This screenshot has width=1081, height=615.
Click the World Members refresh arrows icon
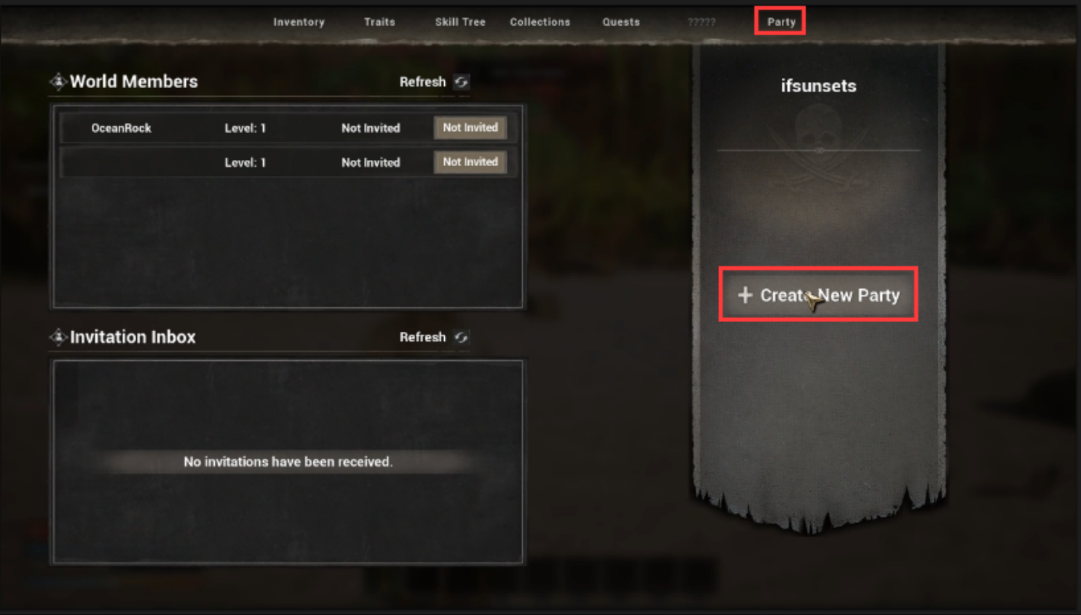[461, 82]
